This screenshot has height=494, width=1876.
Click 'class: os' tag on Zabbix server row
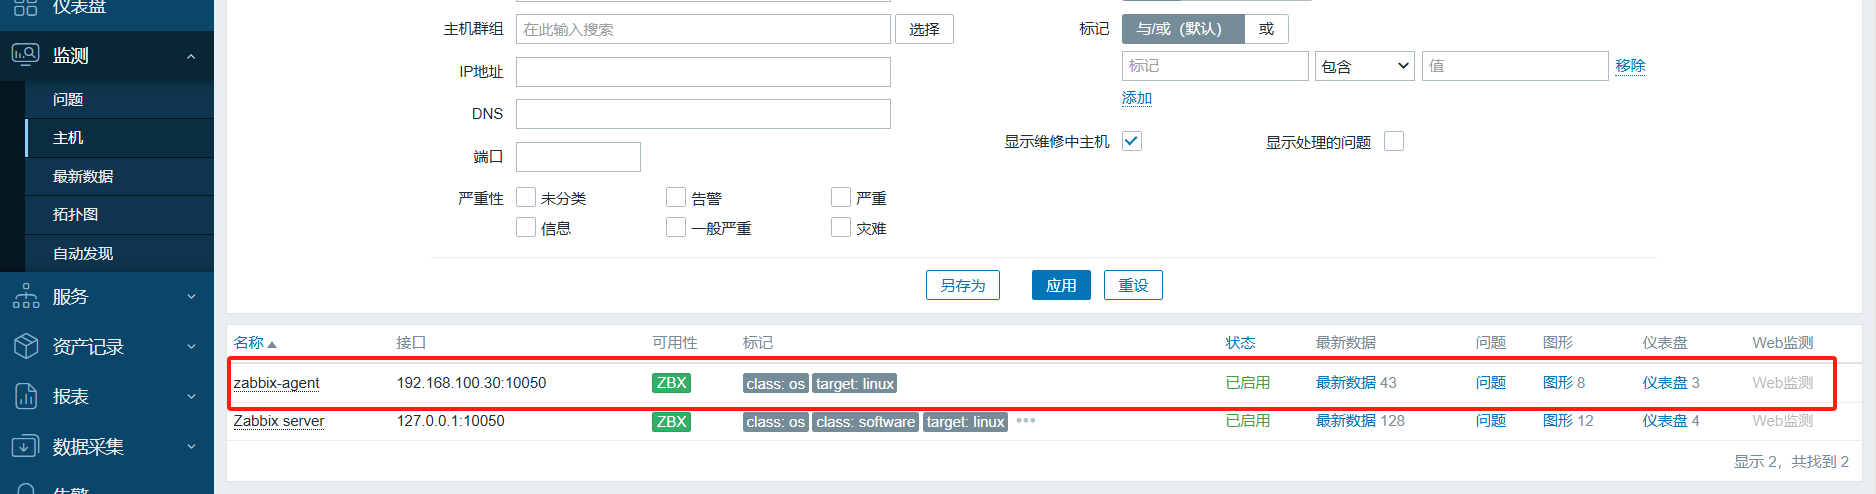point(775,422)
